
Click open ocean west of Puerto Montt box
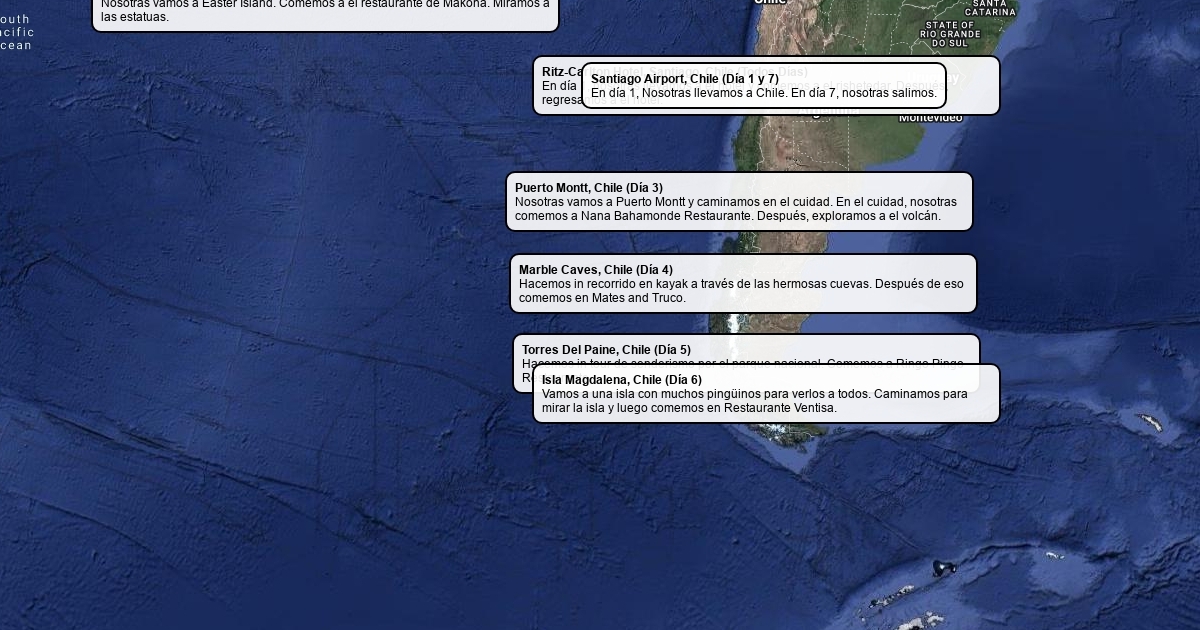[x=300, y=200]
